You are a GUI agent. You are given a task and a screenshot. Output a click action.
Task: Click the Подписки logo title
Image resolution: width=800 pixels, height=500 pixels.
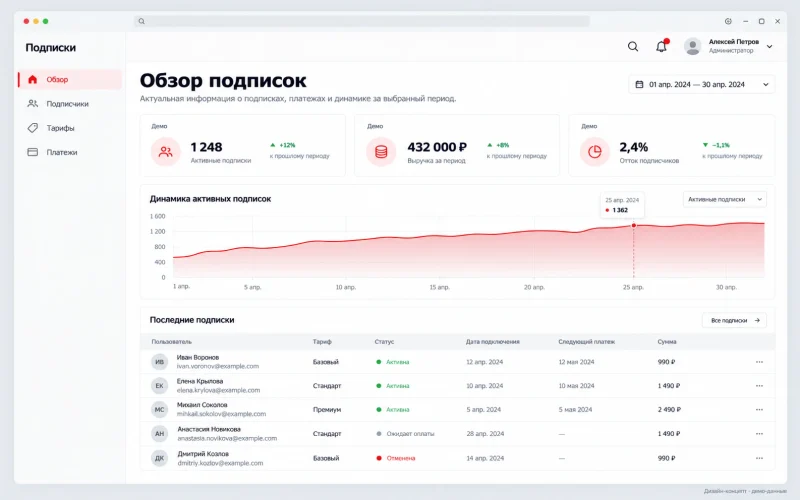51,47
